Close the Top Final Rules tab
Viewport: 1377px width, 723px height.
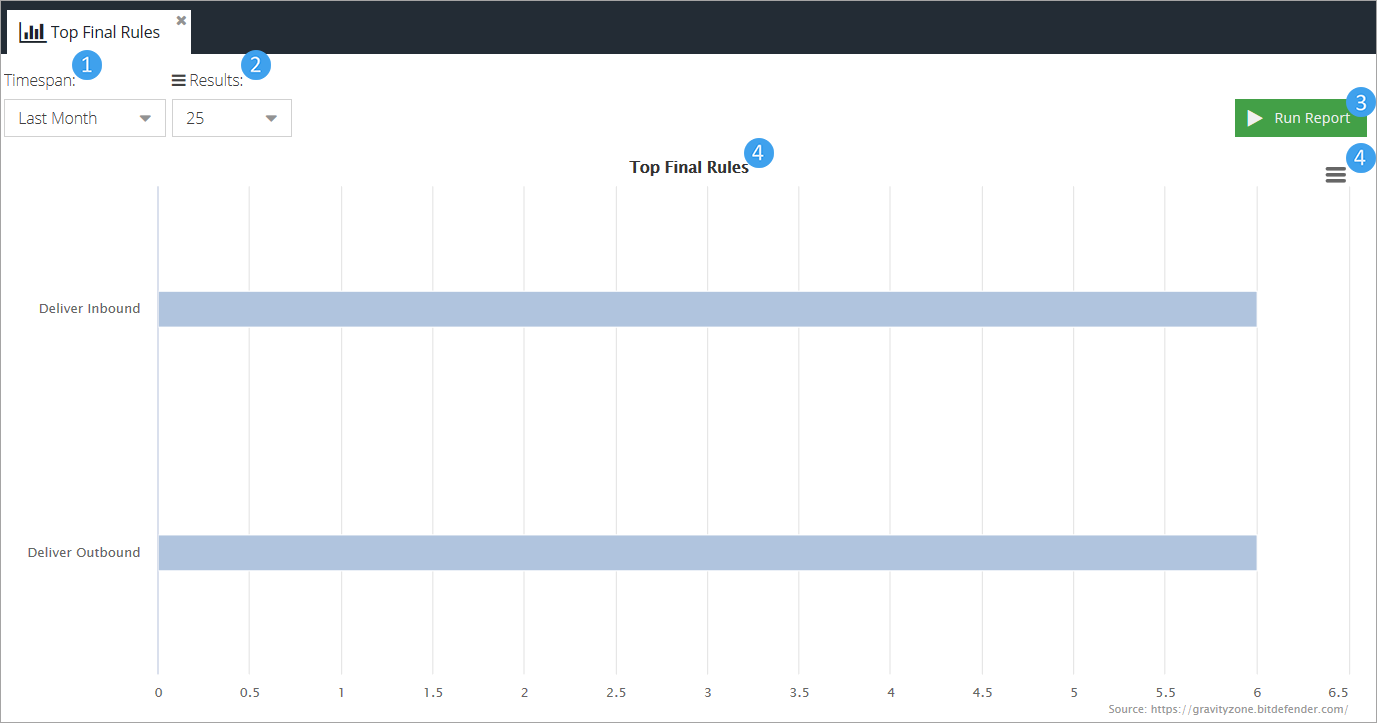point(181,20)
